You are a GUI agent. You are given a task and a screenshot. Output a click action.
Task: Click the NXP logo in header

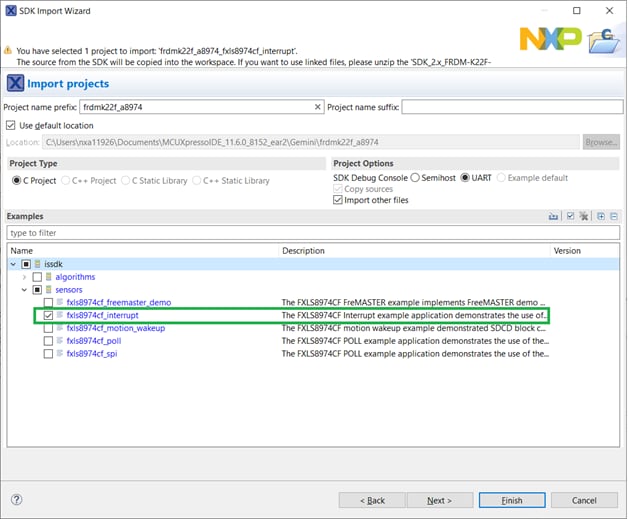click(x=551, y=40)
